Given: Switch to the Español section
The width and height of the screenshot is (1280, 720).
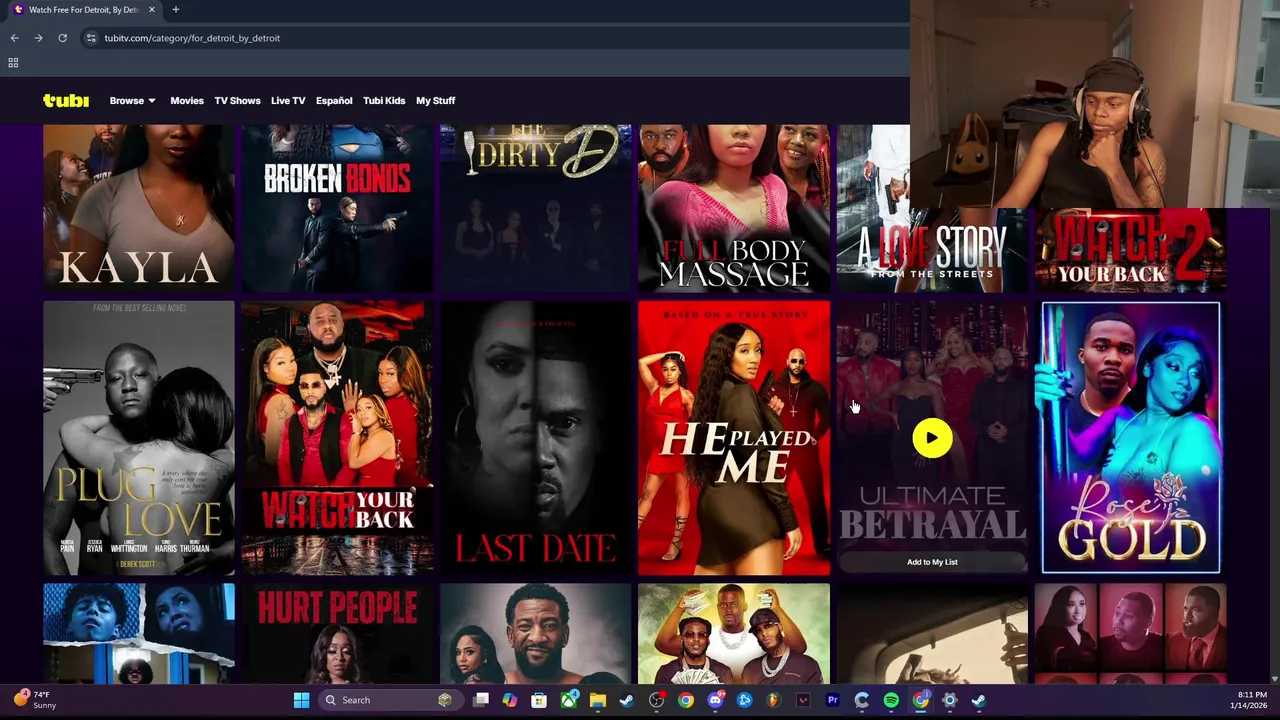Looking at the screenshot, I should click(x=334, y=100).
